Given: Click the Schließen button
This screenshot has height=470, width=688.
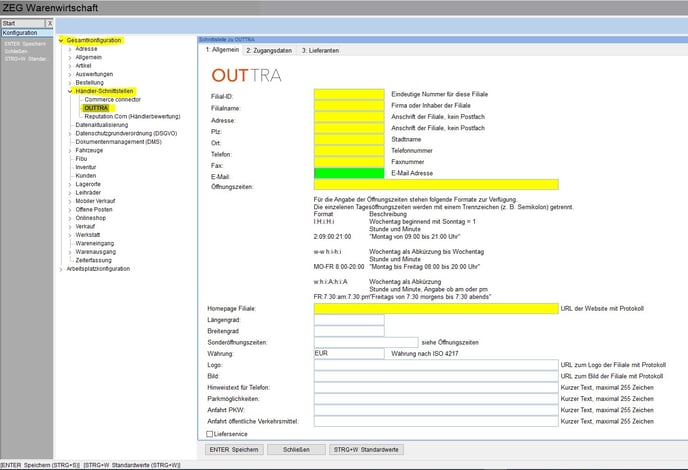Looking at the screenshot, I should [296, 450].
